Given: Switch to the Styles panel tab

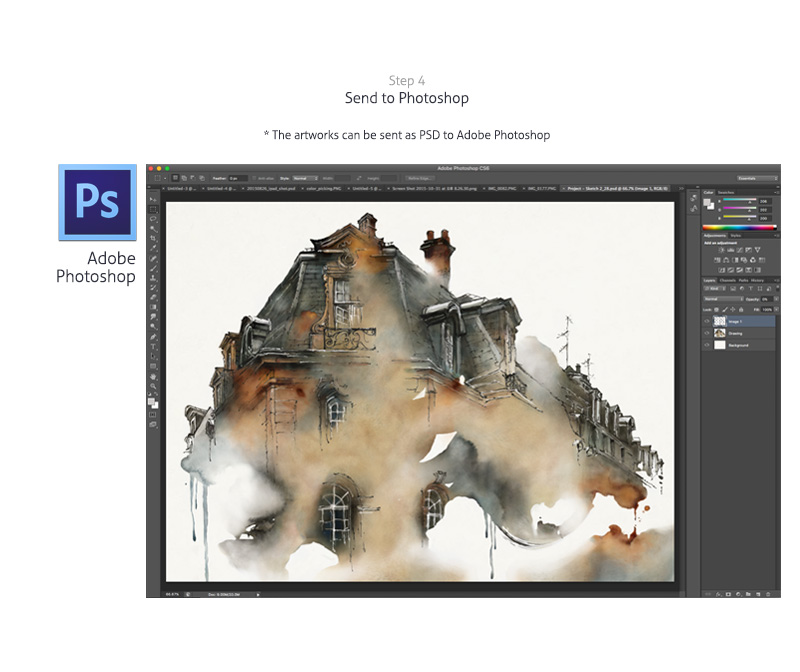Looking at the screenshot, I should pyautogui.click(x=736, y=235).
